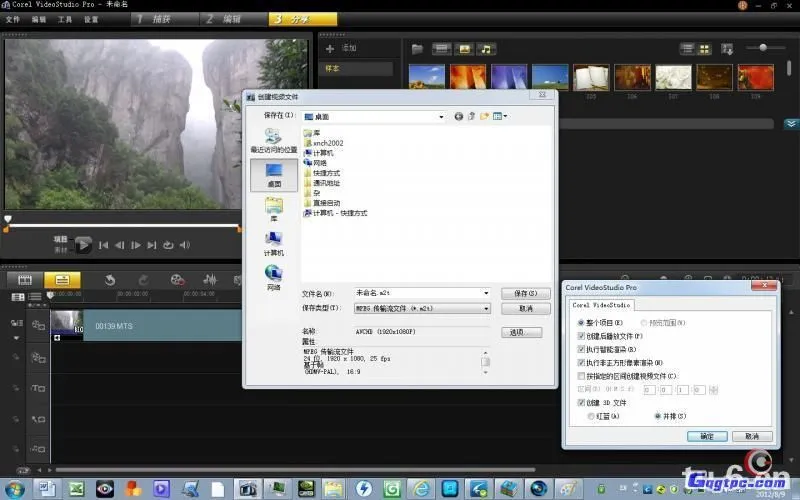Toggle 创建后播放文件 checkbox

(x=581, y=336)
